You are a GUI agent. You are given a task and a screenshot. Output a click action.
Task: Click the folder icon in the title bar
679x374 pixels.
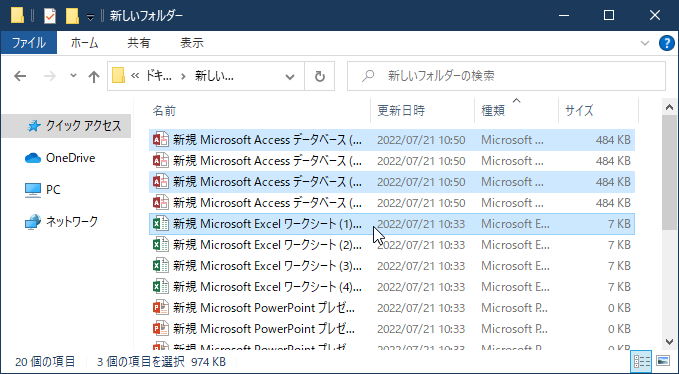coord(17,16)
